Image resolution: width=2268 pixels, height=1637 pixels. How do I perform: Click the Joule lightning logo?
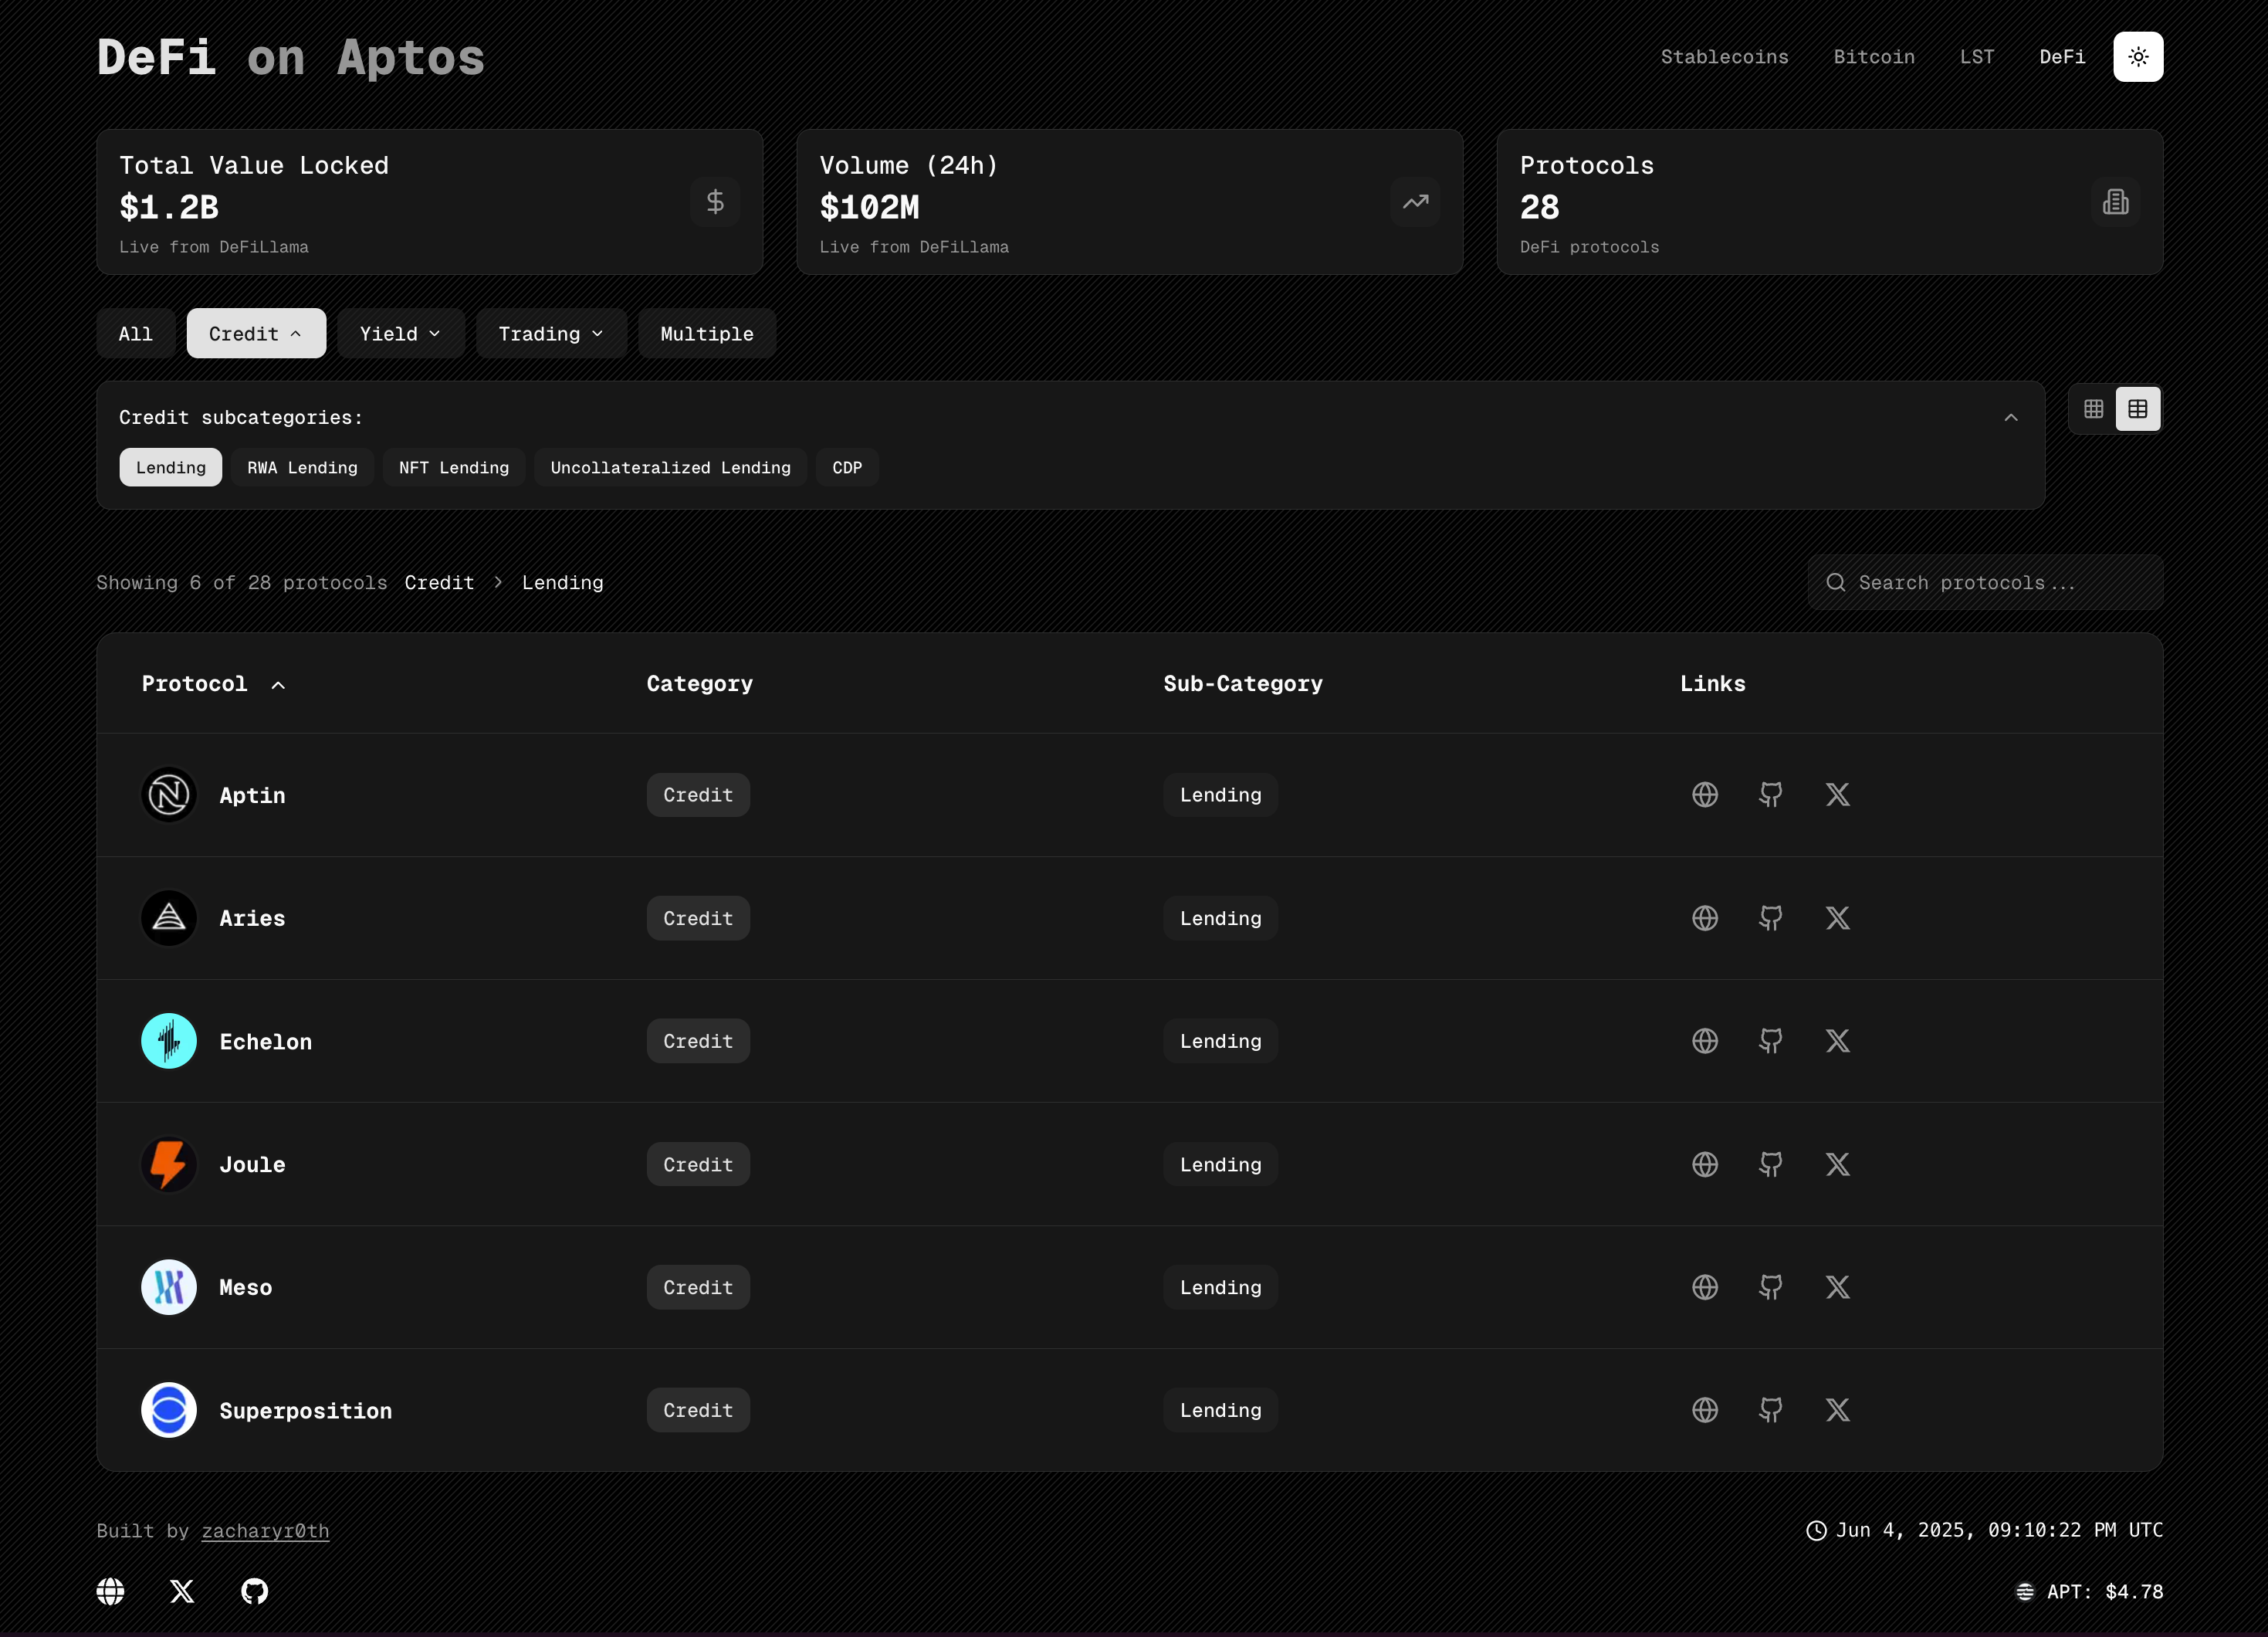pos(169,1164)
